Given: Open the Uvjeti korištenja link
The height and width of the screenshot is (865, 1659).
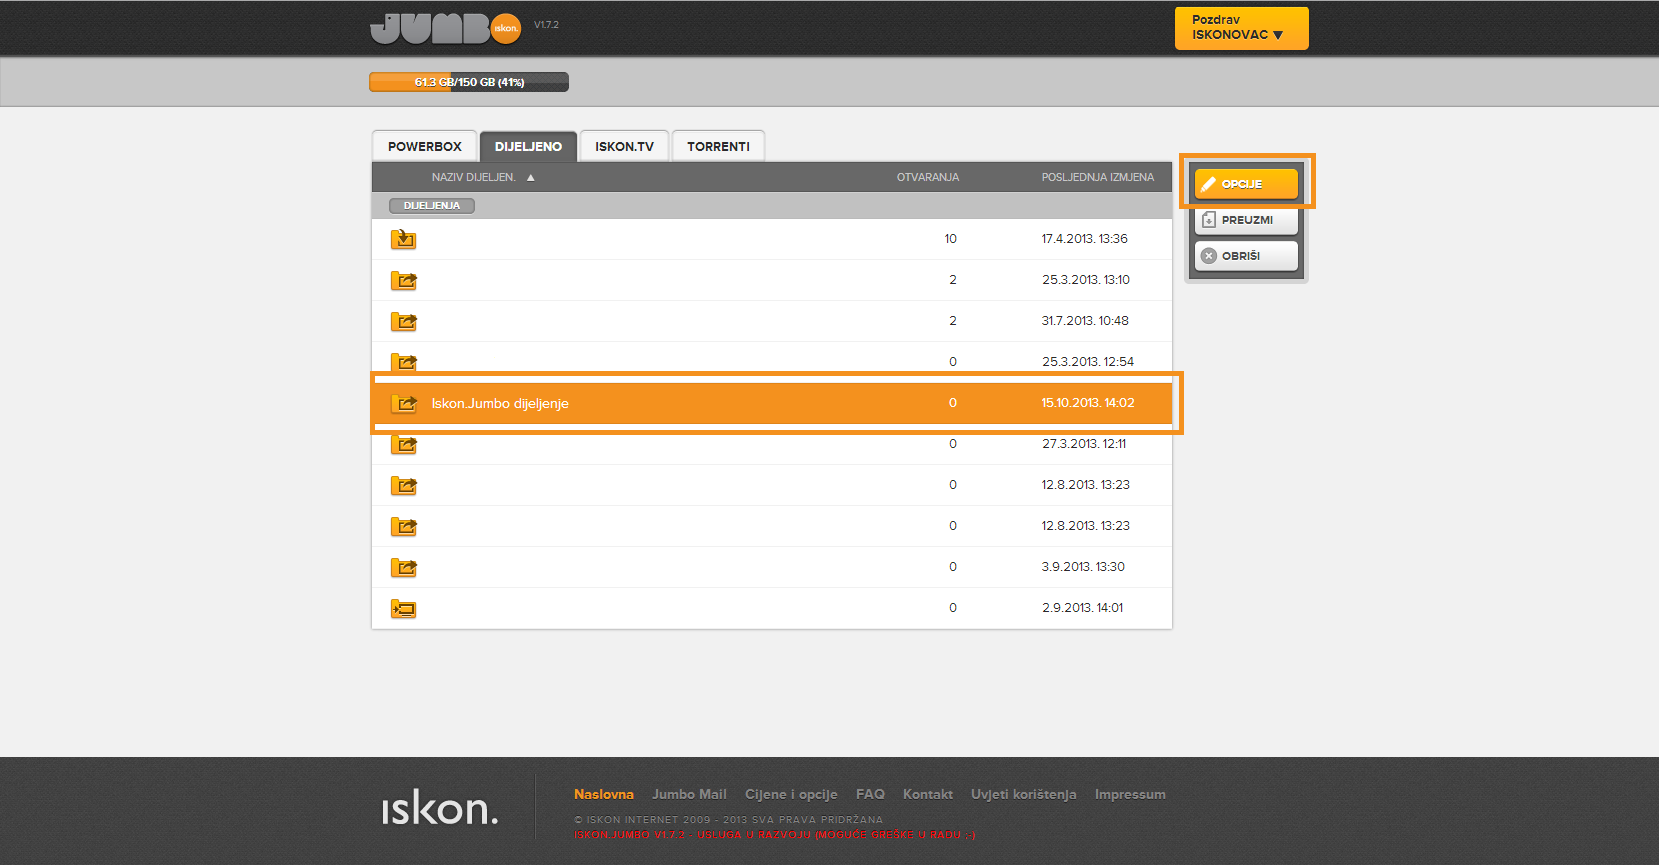Looking at the screenshot, I should [x=1024, y=794].
